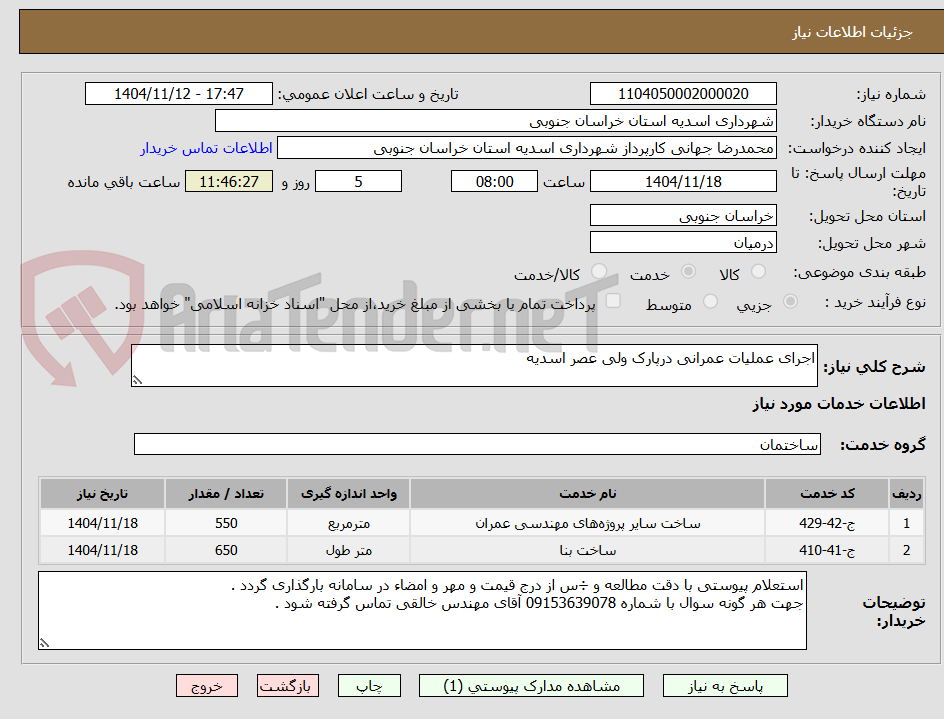Click the پاسخ به نیاز button

725,686
